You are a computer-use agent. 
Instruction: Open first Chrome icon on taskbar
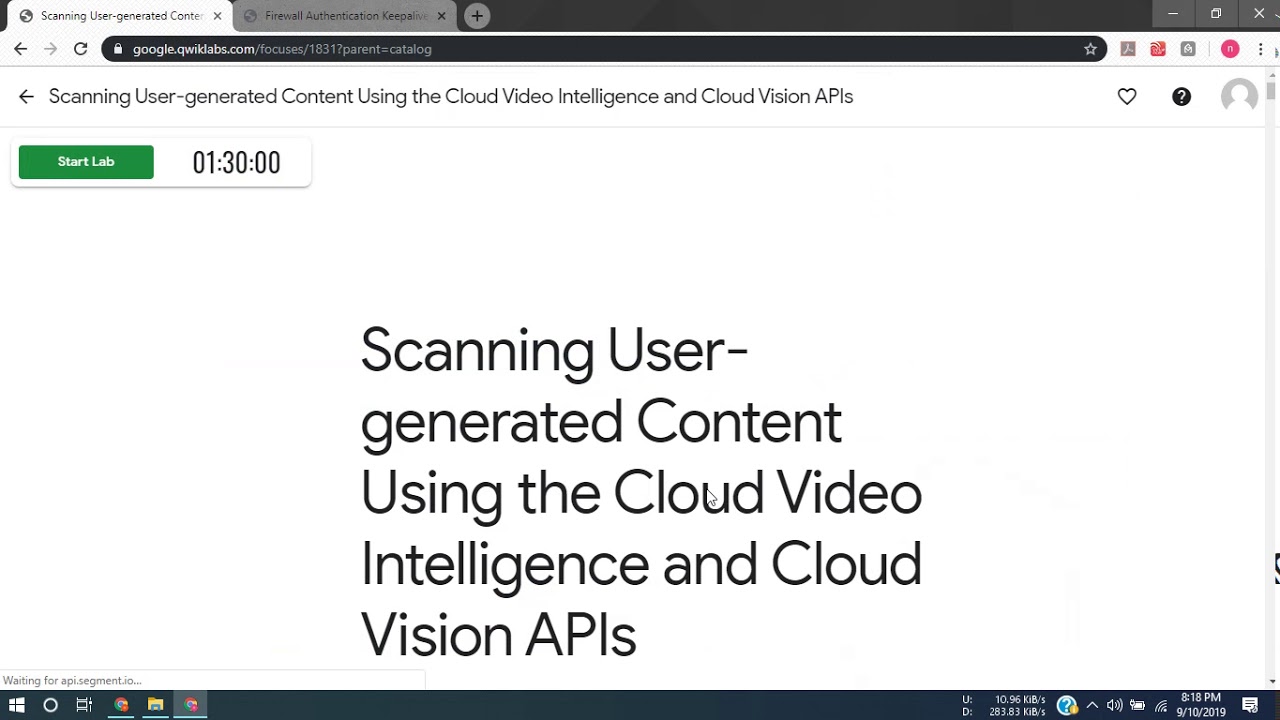click(121, 705)
